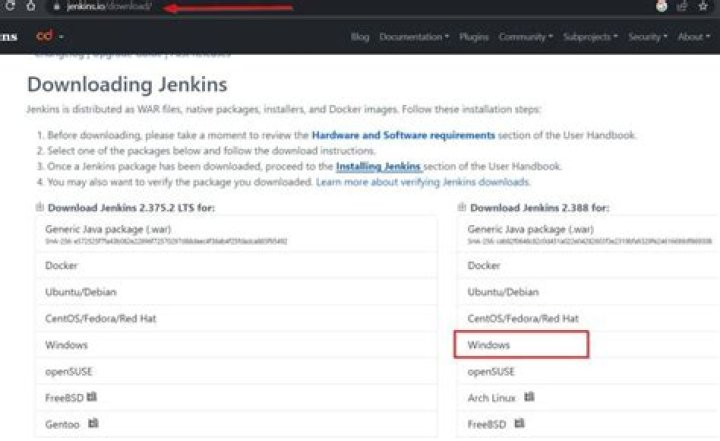Open Learn more about verifying Jenkins downloads
The width and height of the screenshot is (720, 441).
tap(422, 182)
